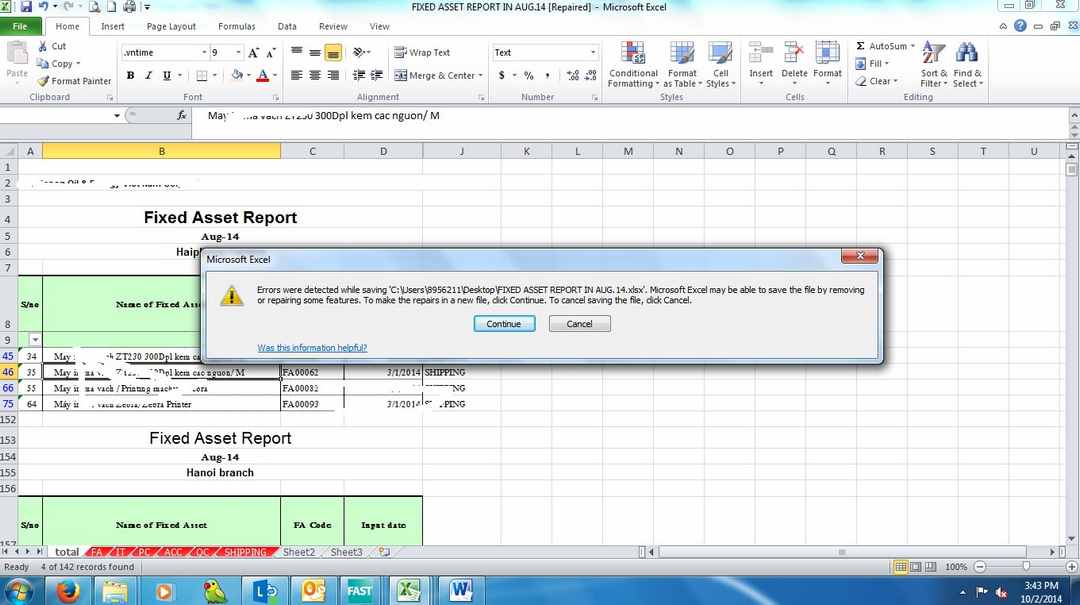Open the filter dropdown in row 9
Image resolution: width=1080 pixels, height=605 pixels.
point(34,340)
